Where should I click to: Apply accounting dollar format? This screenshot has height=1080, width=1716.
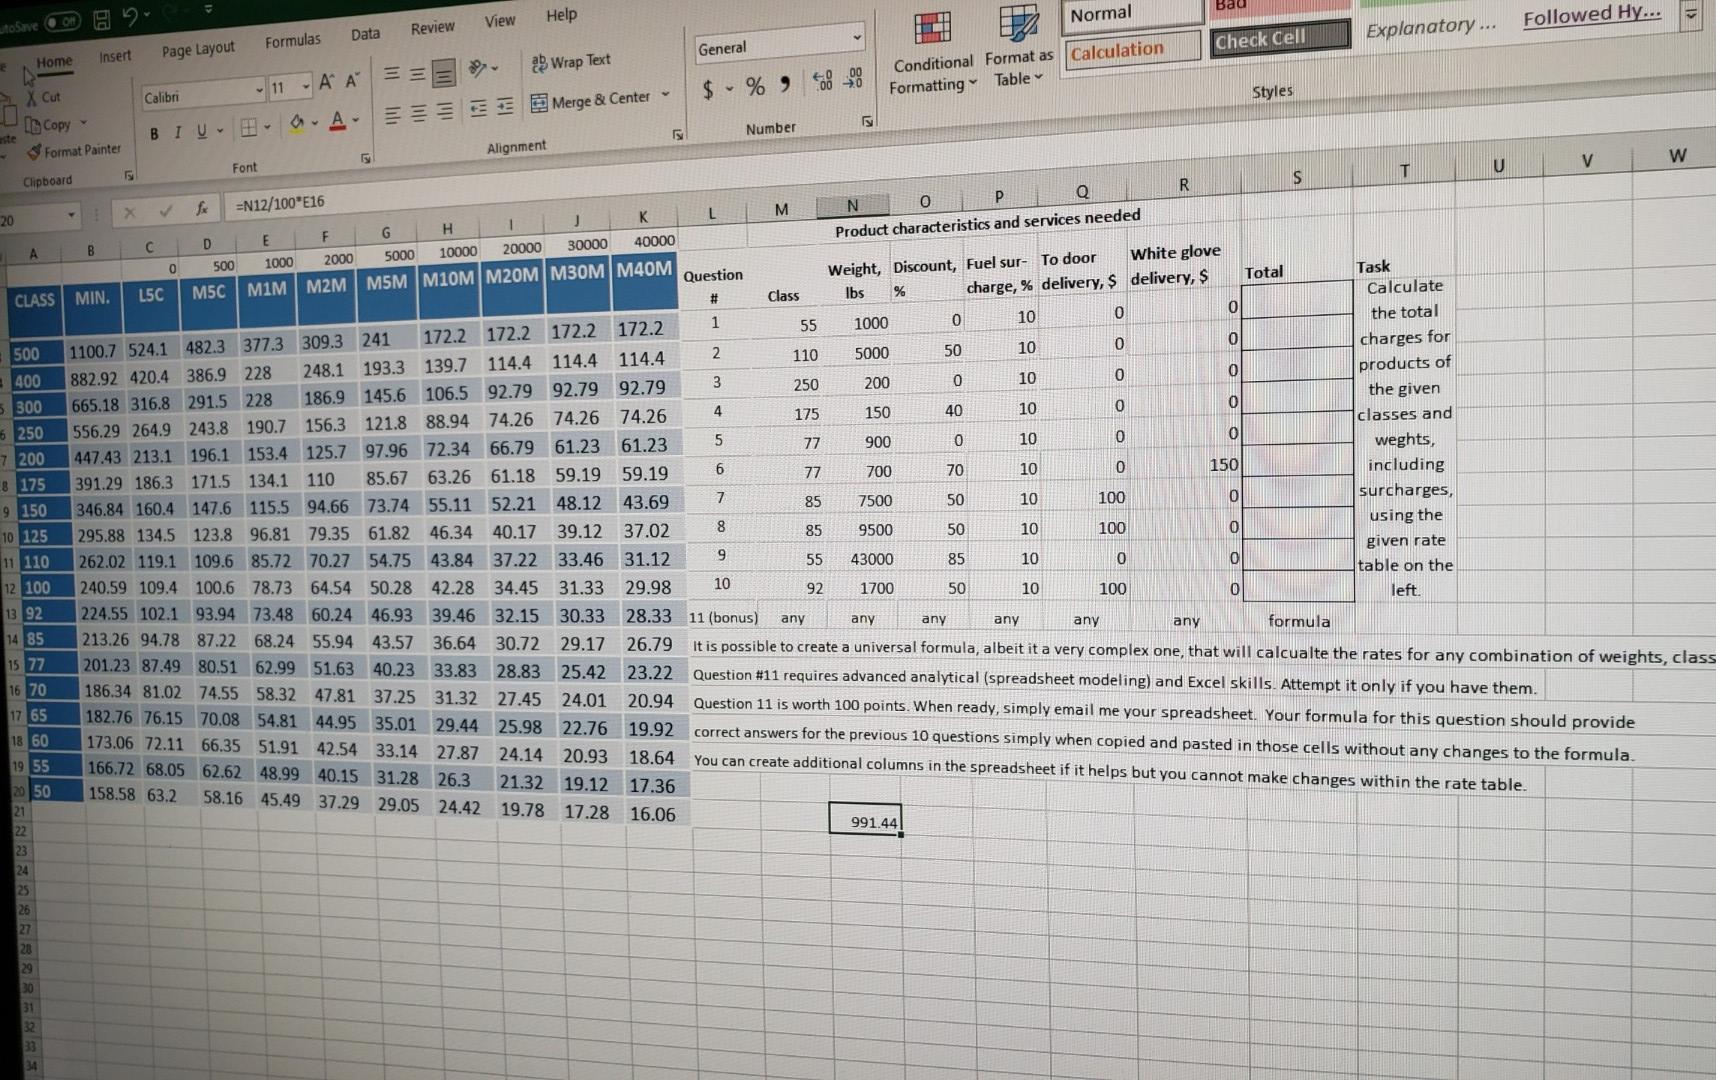point(708,90)
